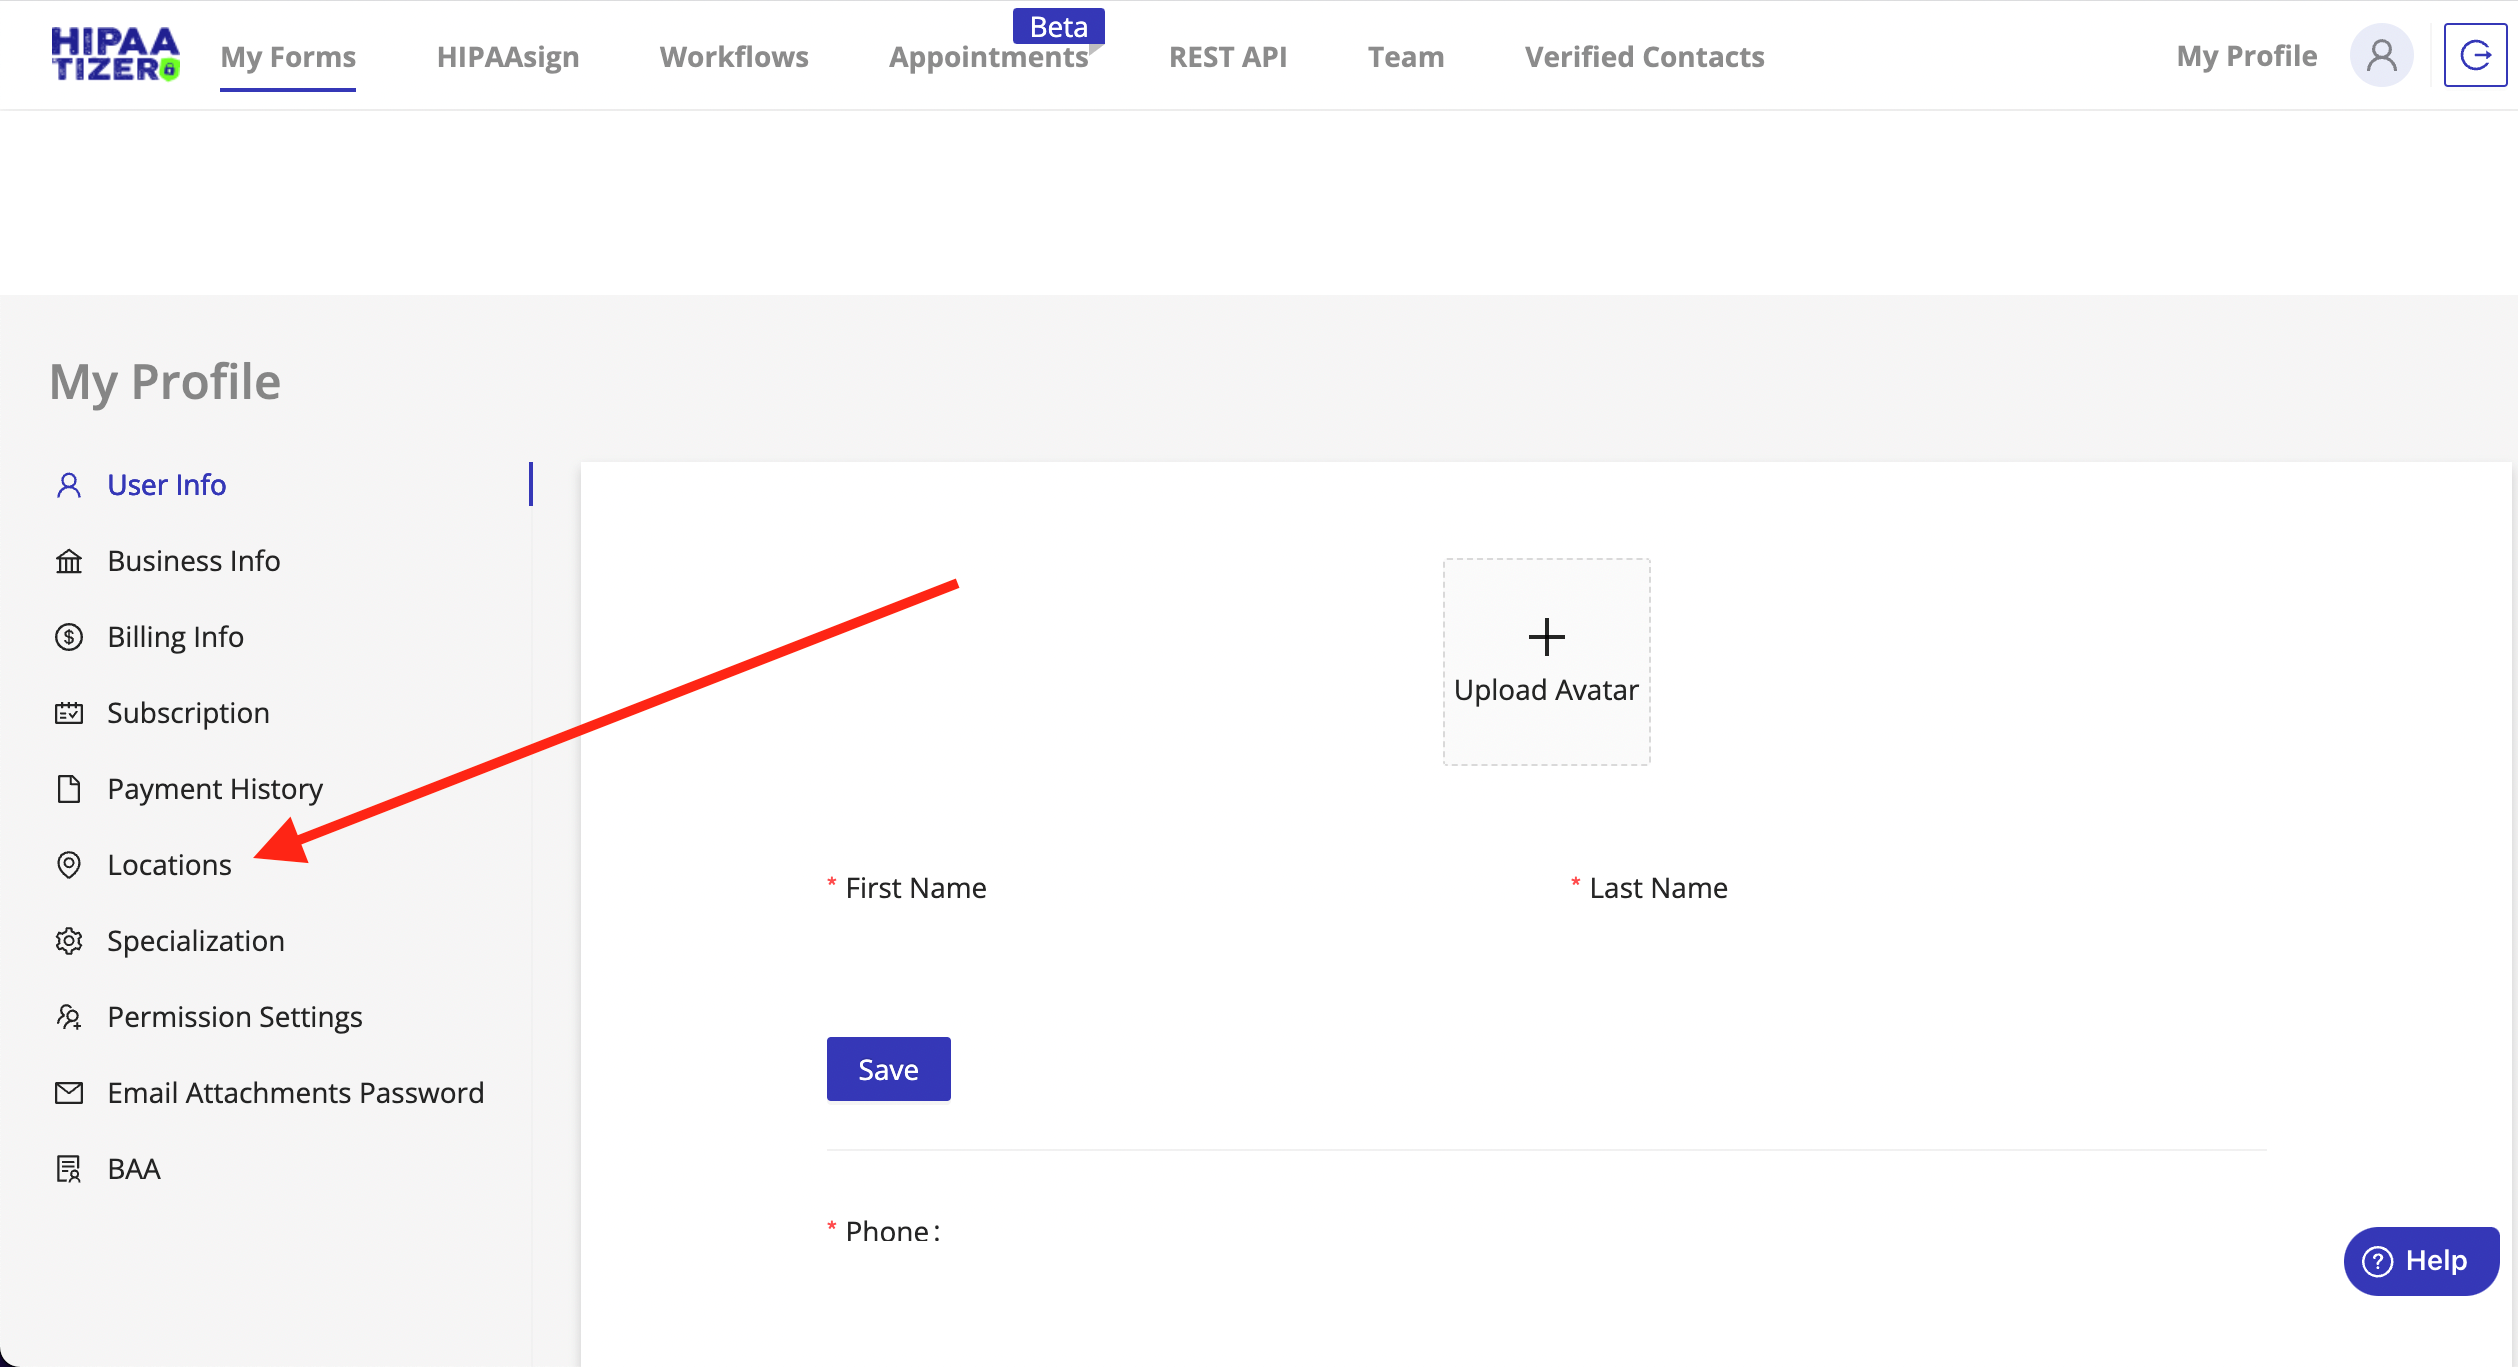Click the Upload Avatar box

pos(1546,662)
